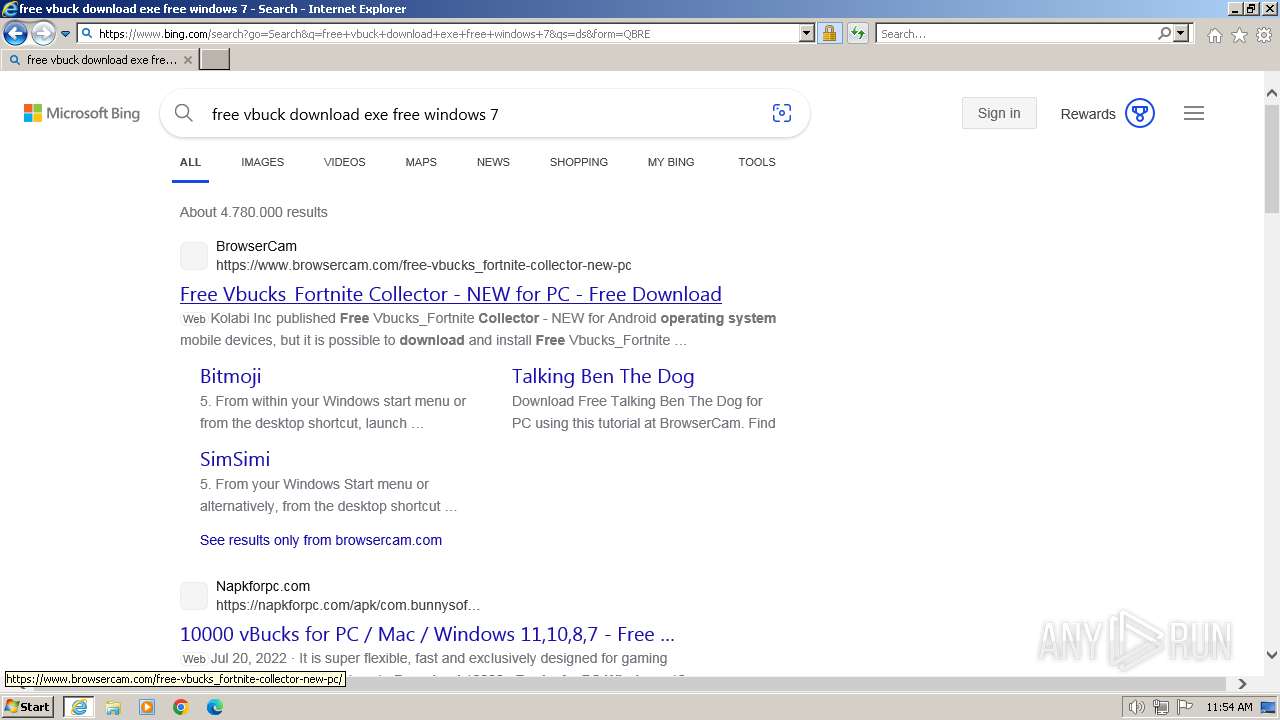Open the File Explorer taskbar icon
The width and height of the screenshot is (1280, 720).
113,707
